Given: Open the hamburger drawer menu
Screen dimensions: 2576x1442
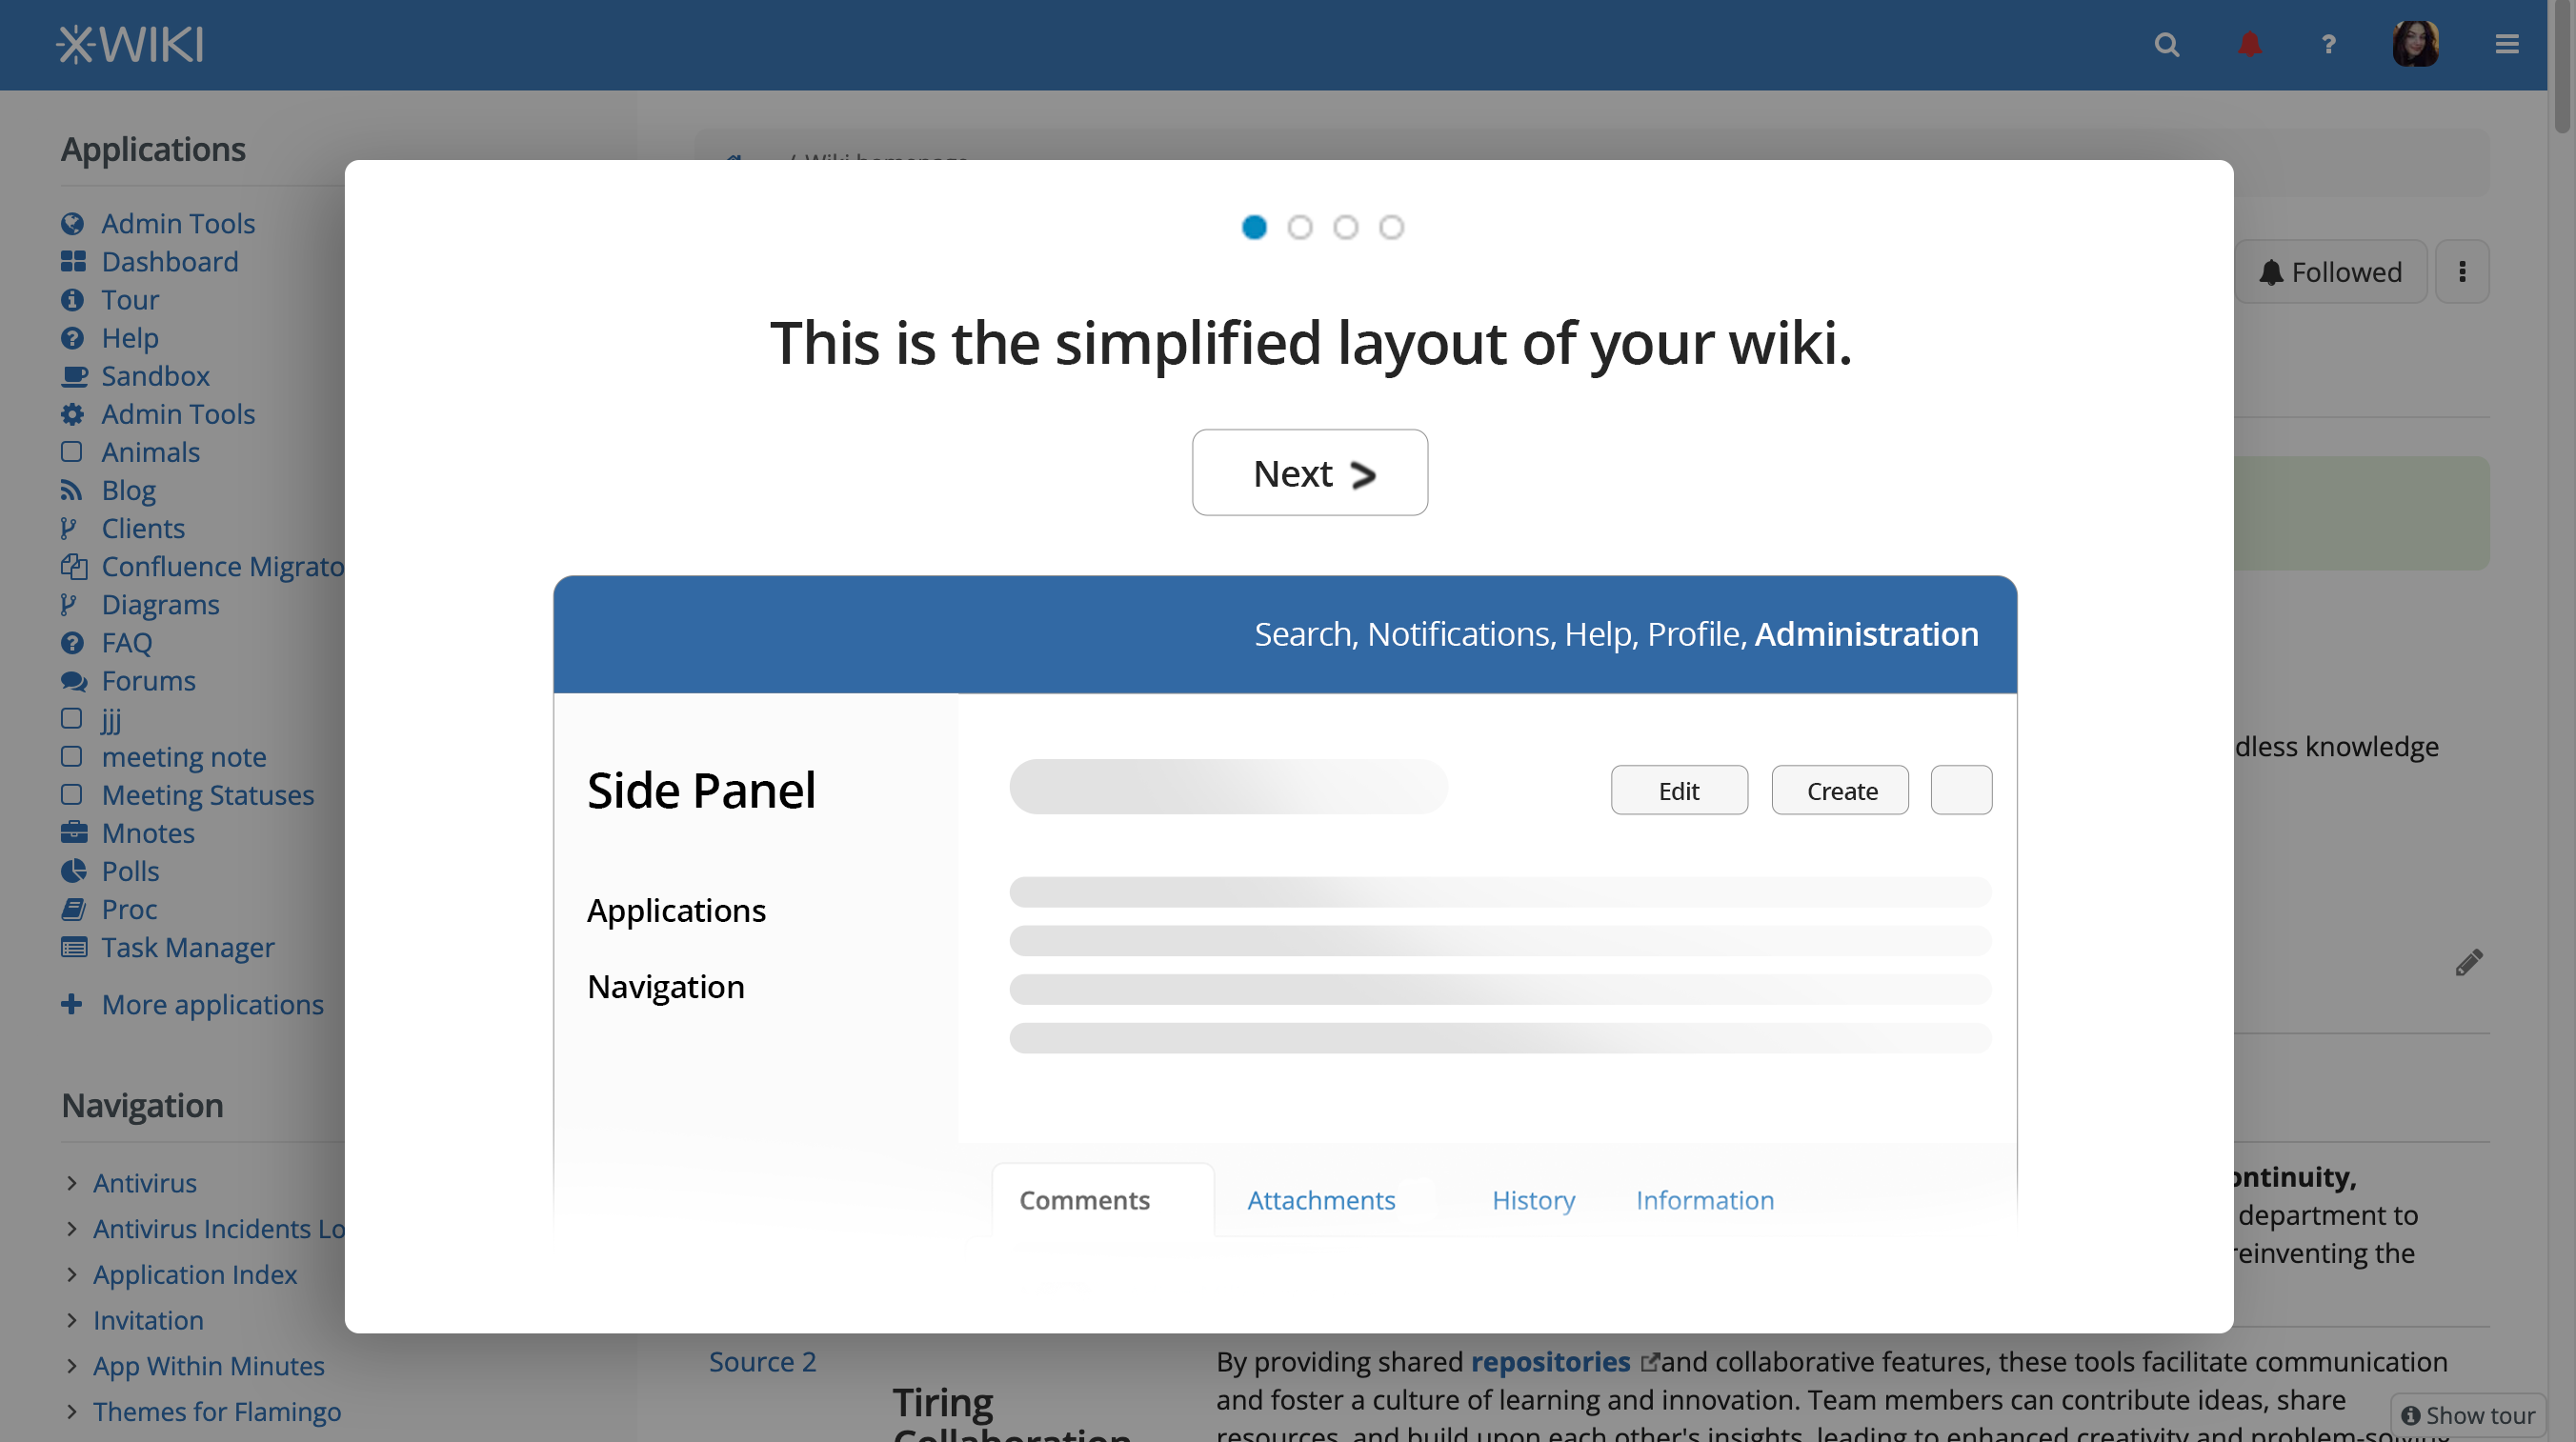Looking at the screenshot, I should tap(2506, 45).
